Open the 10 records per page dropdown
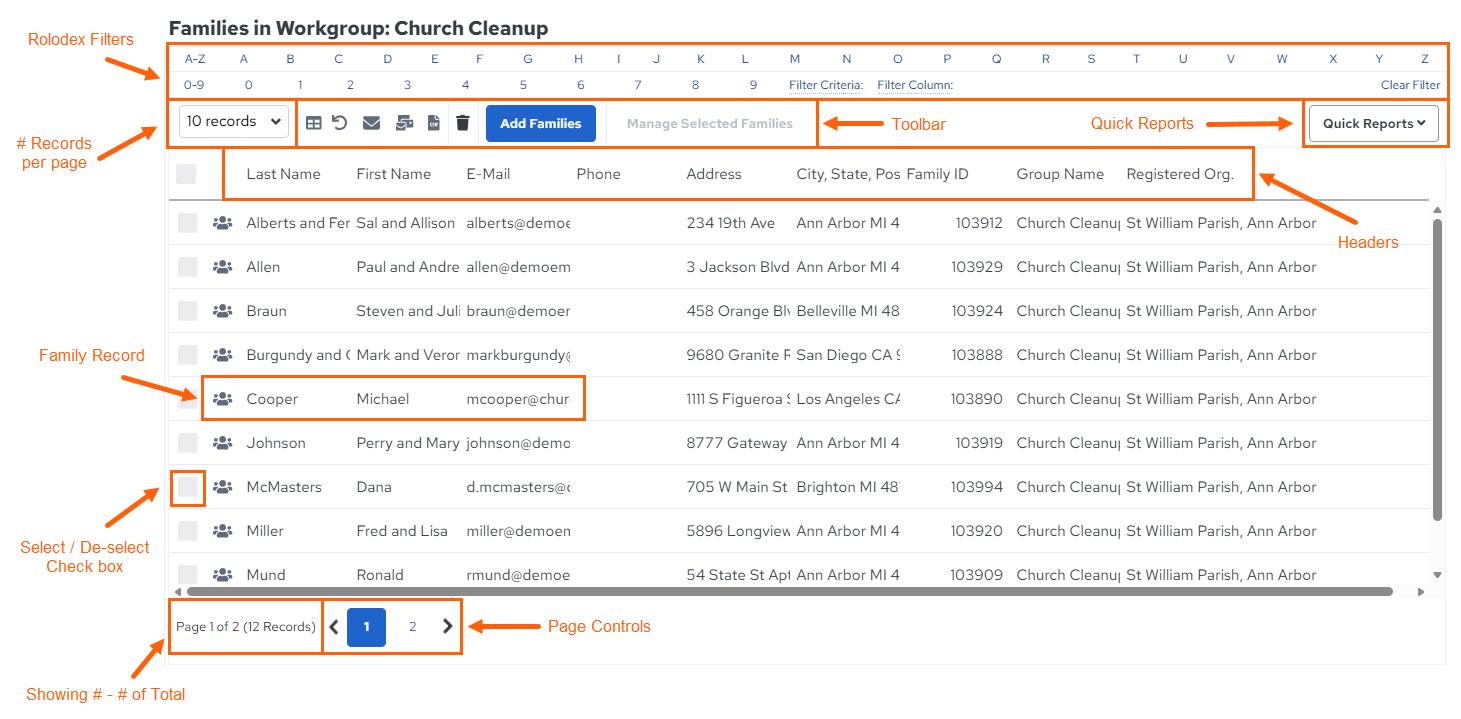Image resolution: width=1461 pixels, height=719 pixels. point(234,122)
